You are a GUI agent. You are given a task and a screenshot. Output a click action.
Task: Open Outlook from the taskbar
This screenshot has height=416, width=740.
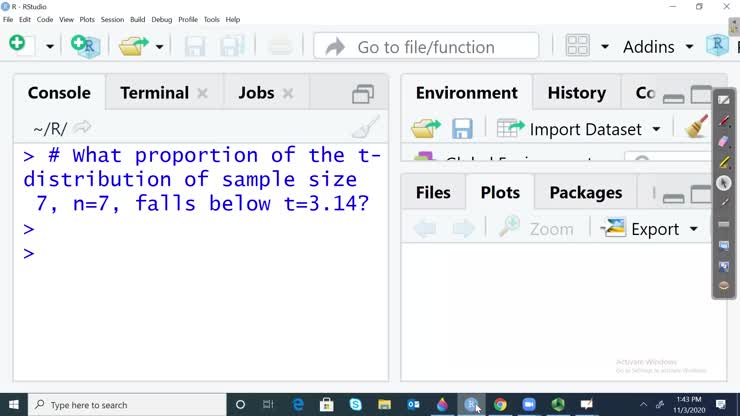(x=413, y=405)
